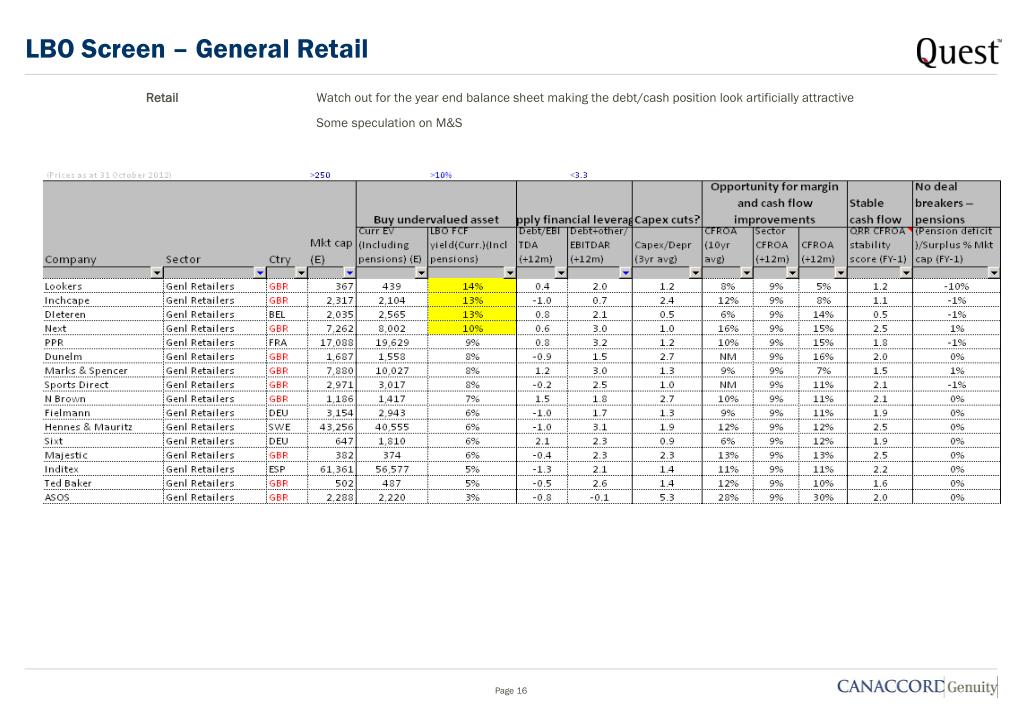
Task: Select the Dunelm company cell
Action: click(102, 357)
